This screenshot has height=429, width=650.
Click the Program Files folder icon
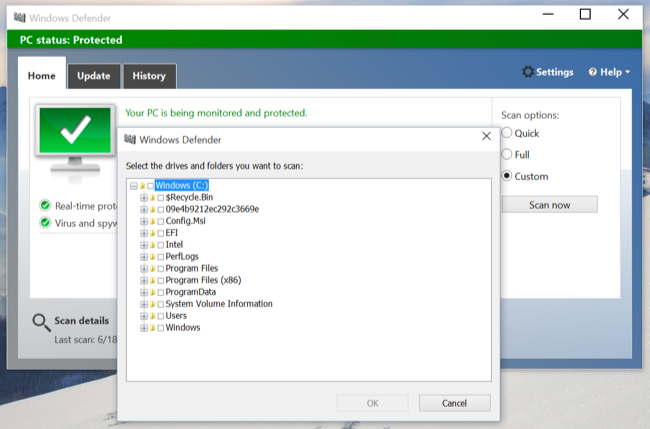[152, 269]
